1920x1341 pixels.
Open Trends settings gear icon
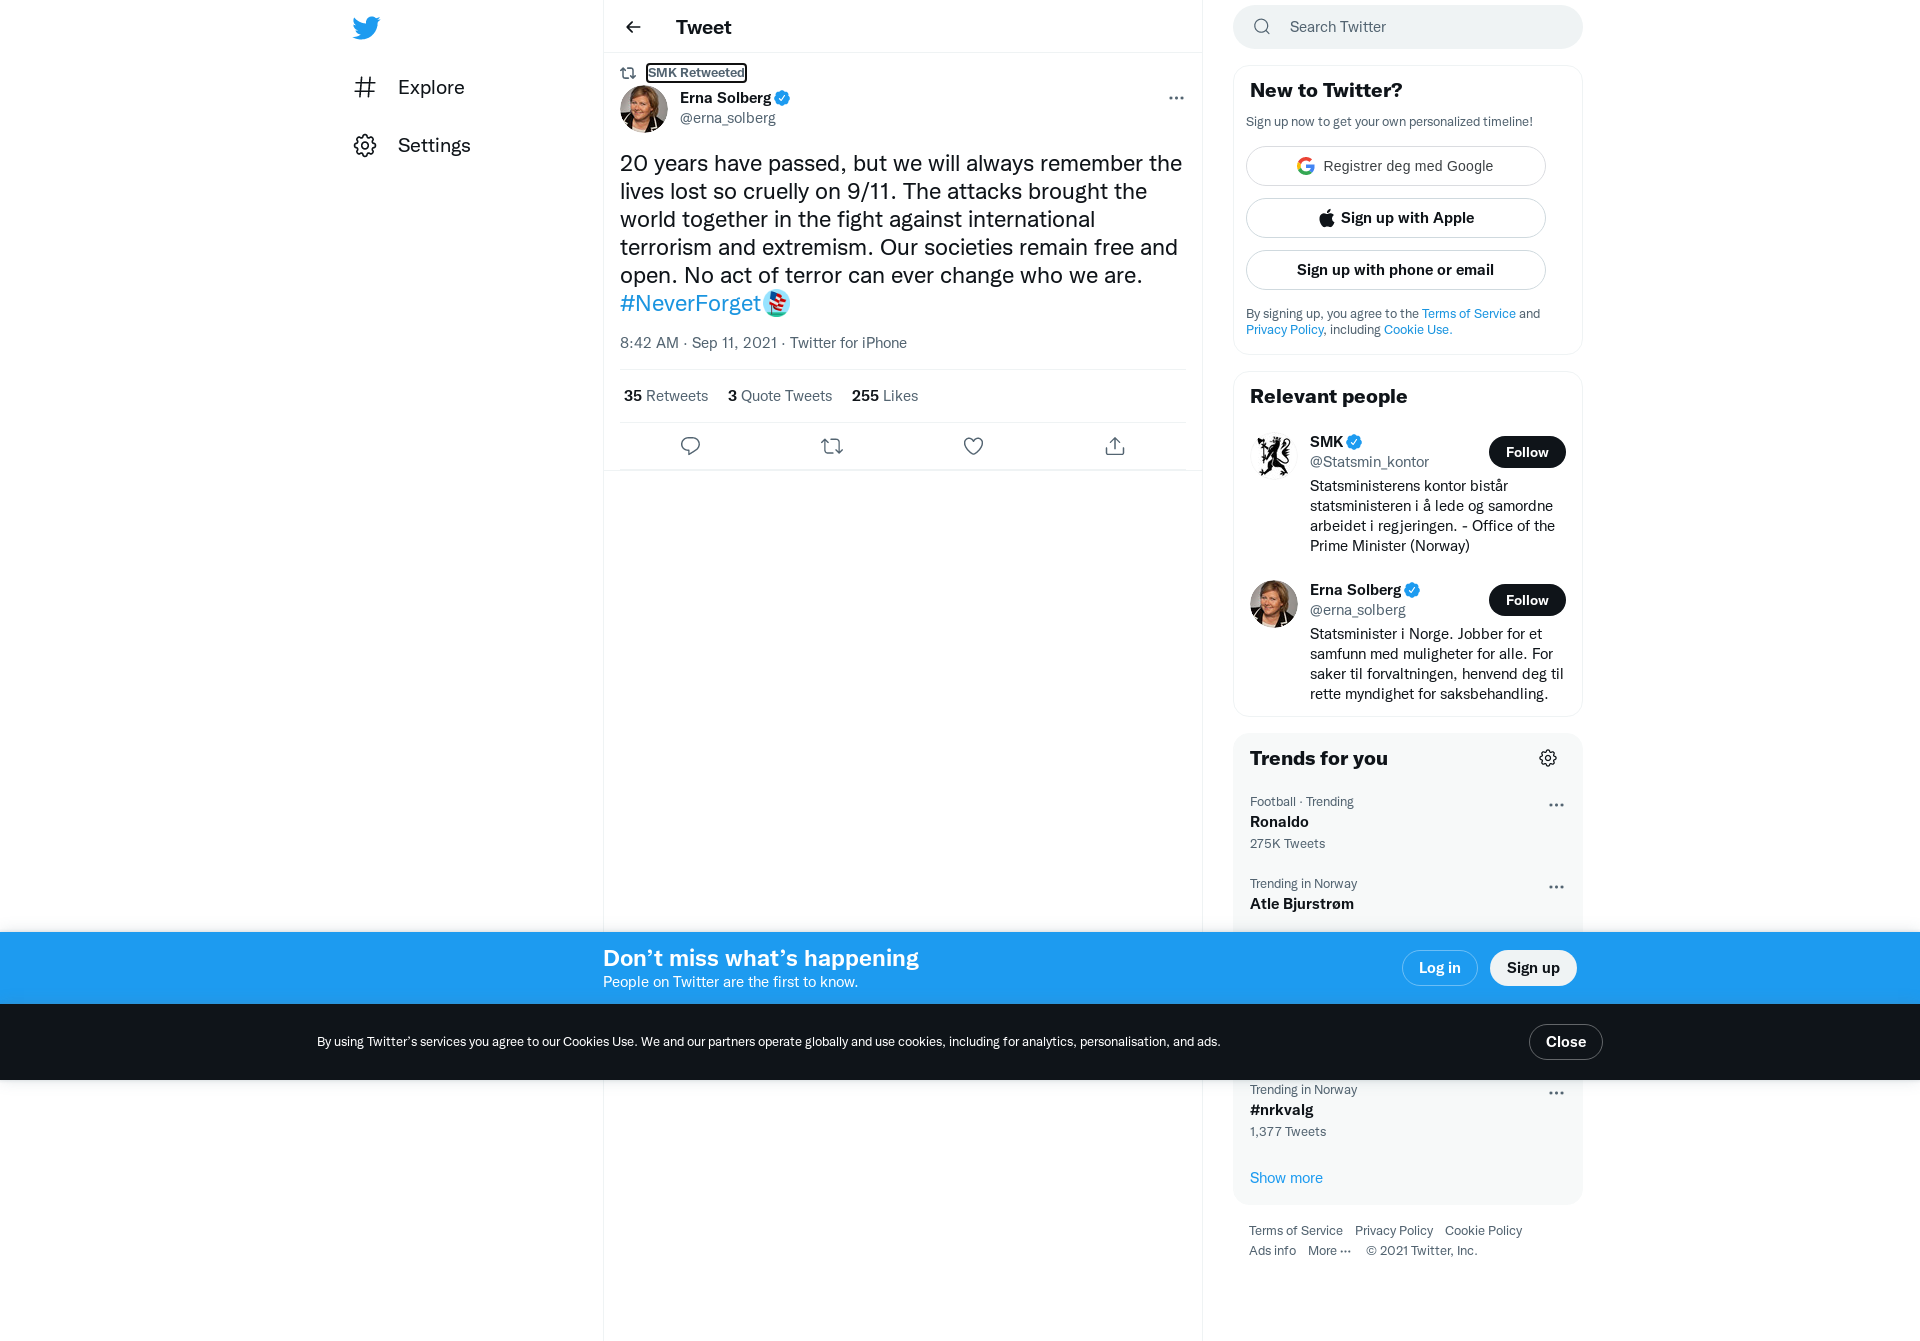1548,758
